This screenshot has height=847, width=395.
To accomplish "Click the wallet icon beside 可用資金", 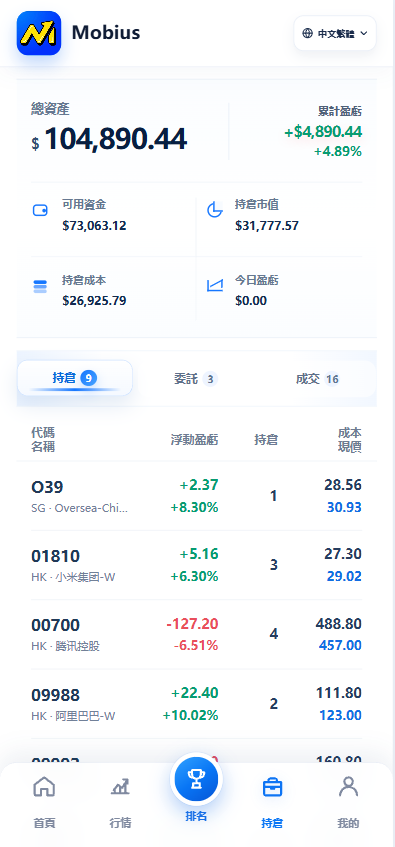I will (x=41, y=210).
